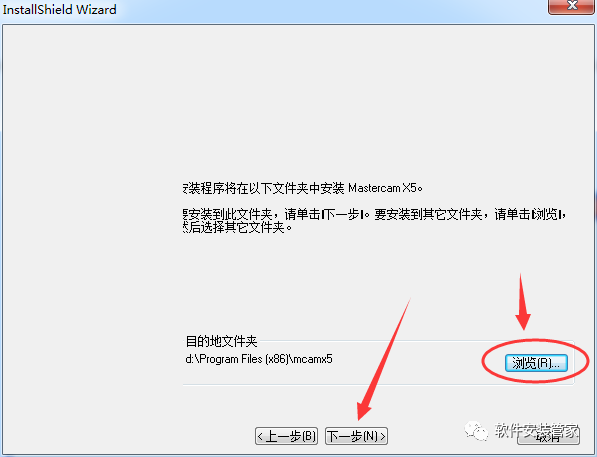Click the 软件安装管家 watermark text
This screenshot has height=457, width=597.
point(537,430)
